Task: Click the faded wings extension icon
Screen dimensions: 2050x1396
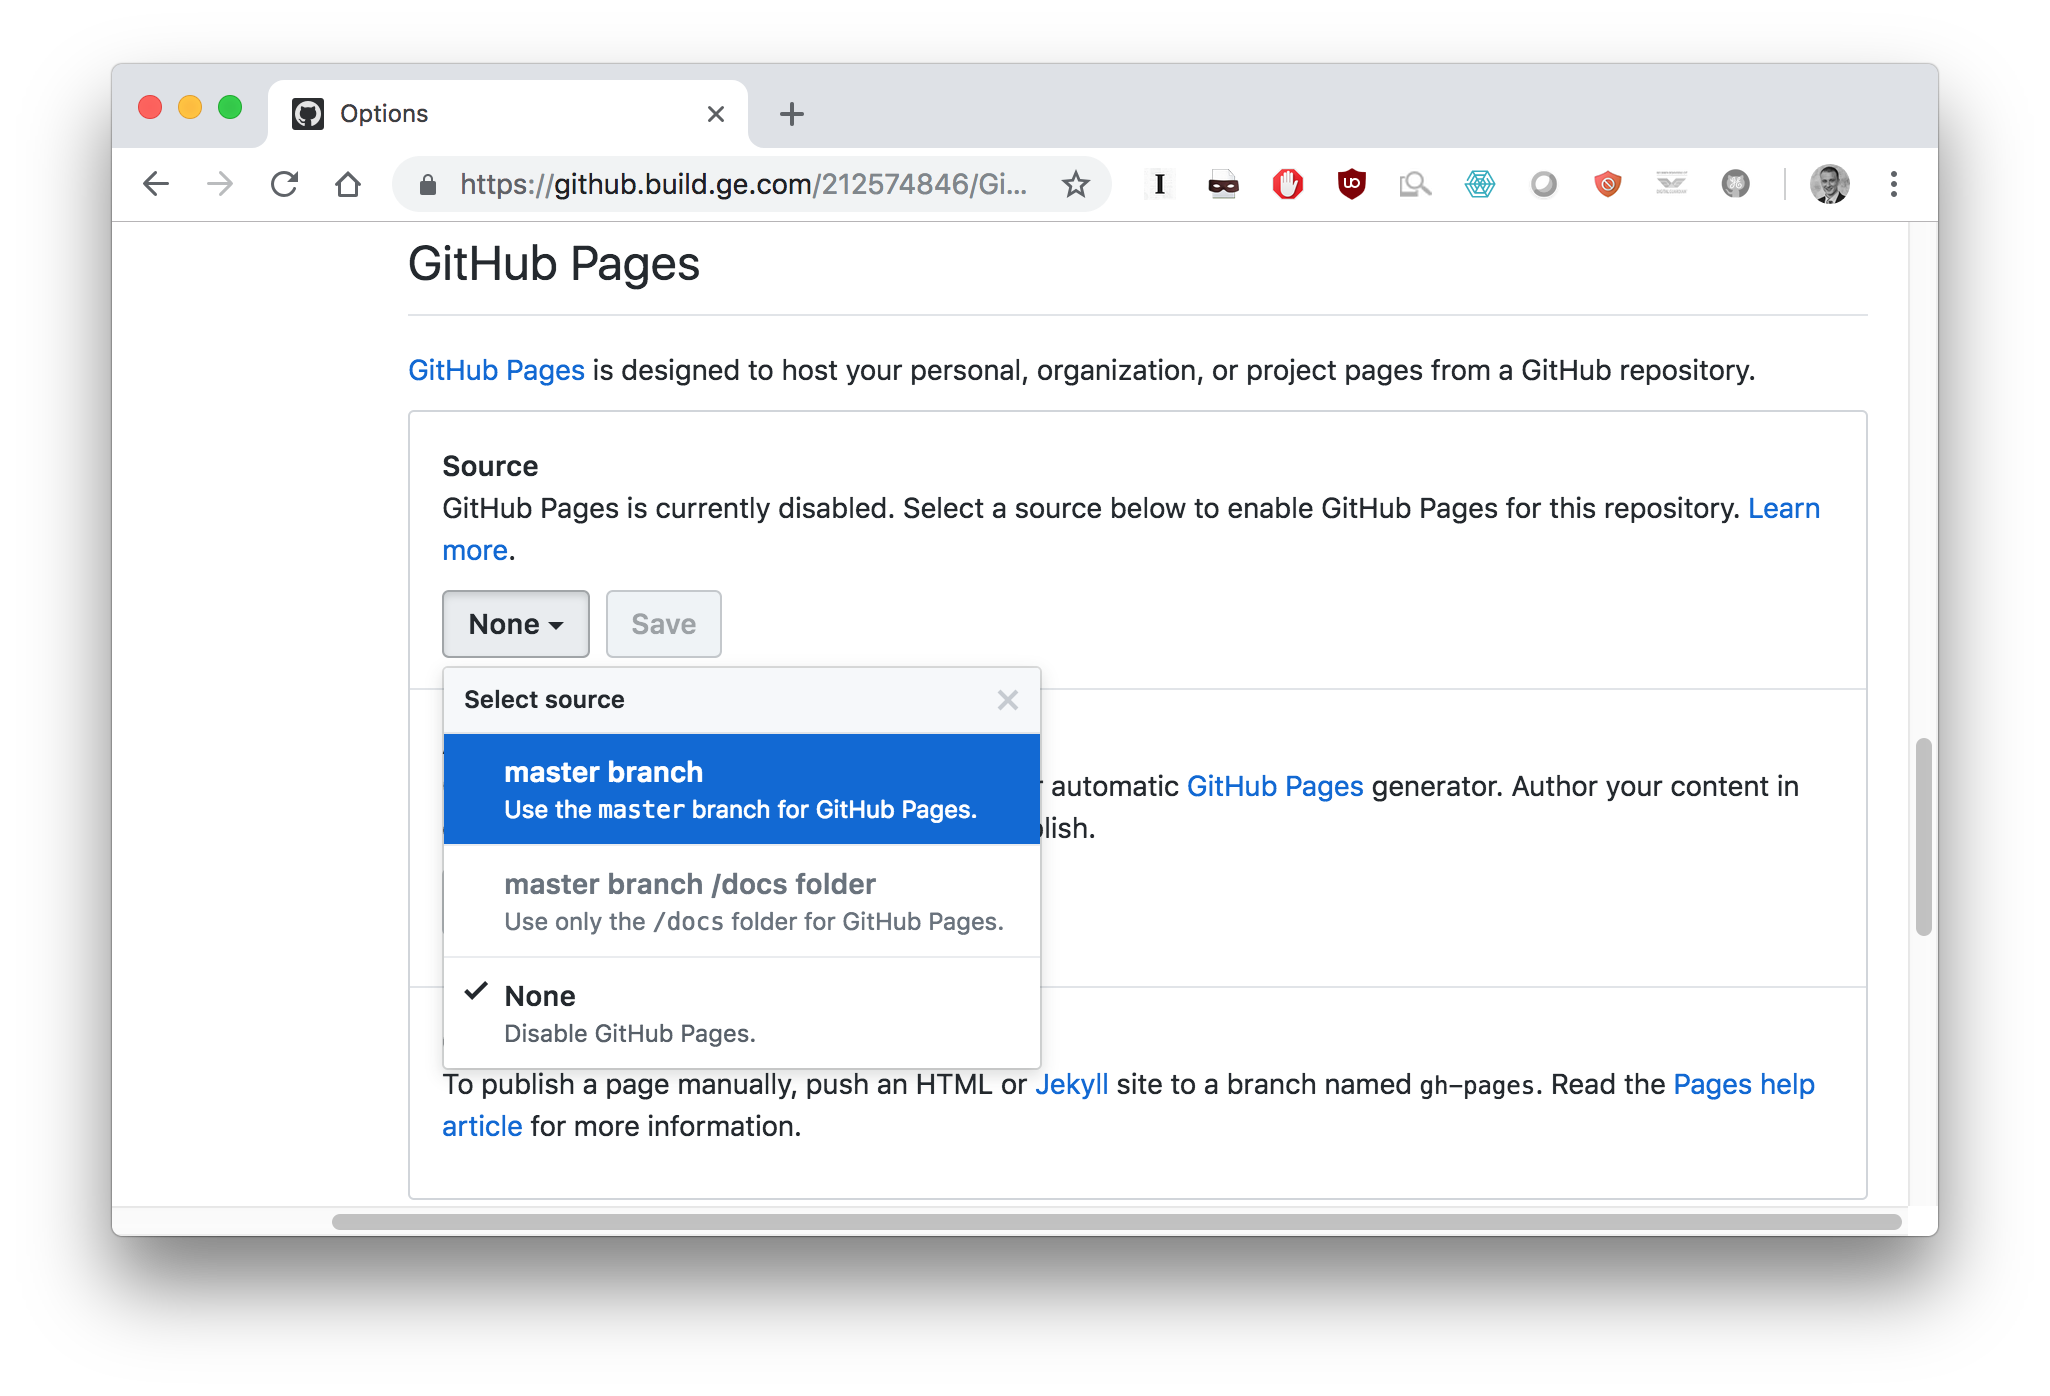Action: (1671, 184)
